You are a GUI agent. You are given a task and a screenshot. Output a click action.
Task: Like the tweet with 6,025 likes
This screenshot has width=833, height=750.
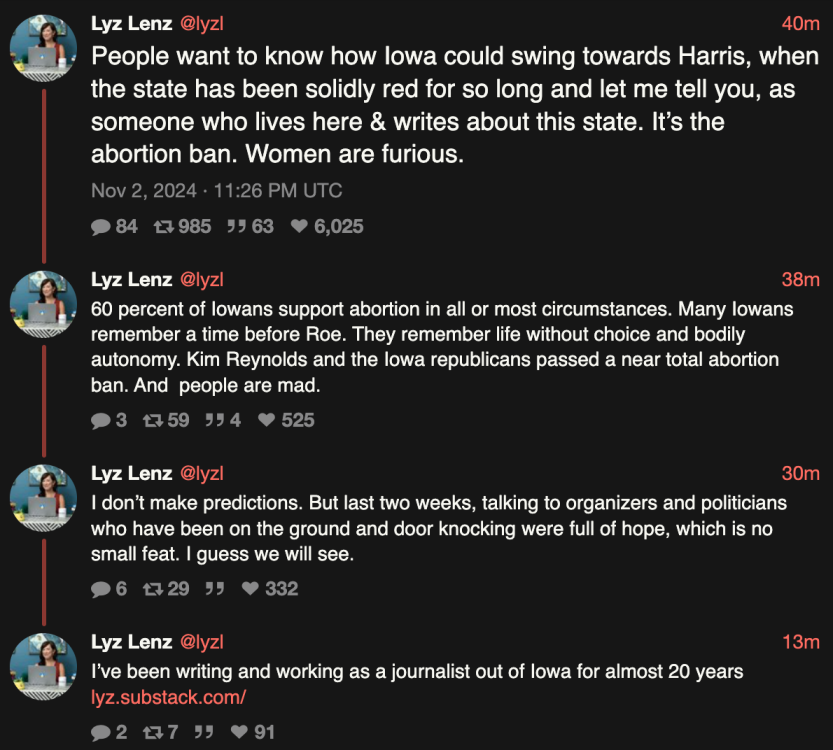coord(299,227)
